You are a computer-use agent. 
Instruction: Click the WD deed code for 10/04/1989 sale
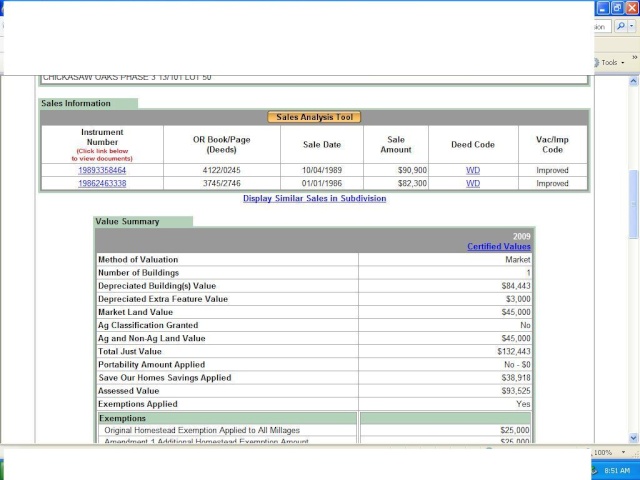tap(473, 170)
